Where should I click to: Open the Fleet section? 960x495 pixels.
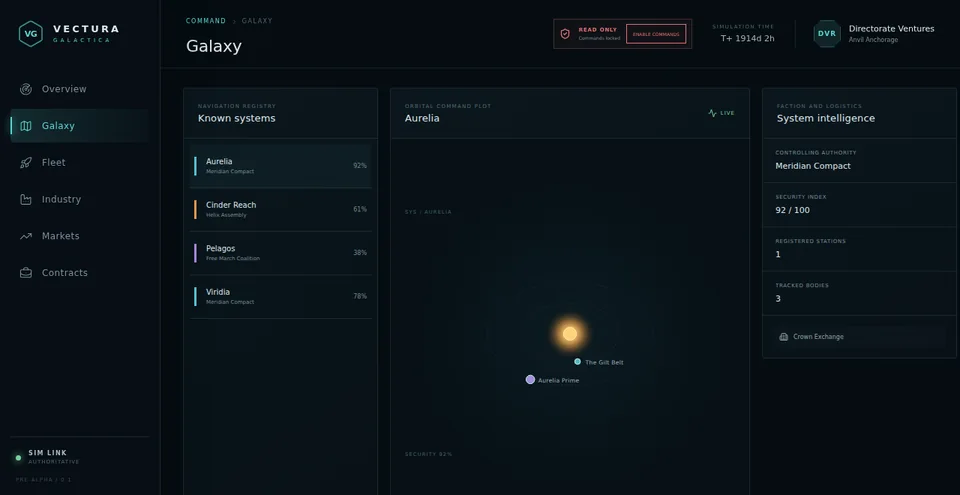click(x=80, y=162)
